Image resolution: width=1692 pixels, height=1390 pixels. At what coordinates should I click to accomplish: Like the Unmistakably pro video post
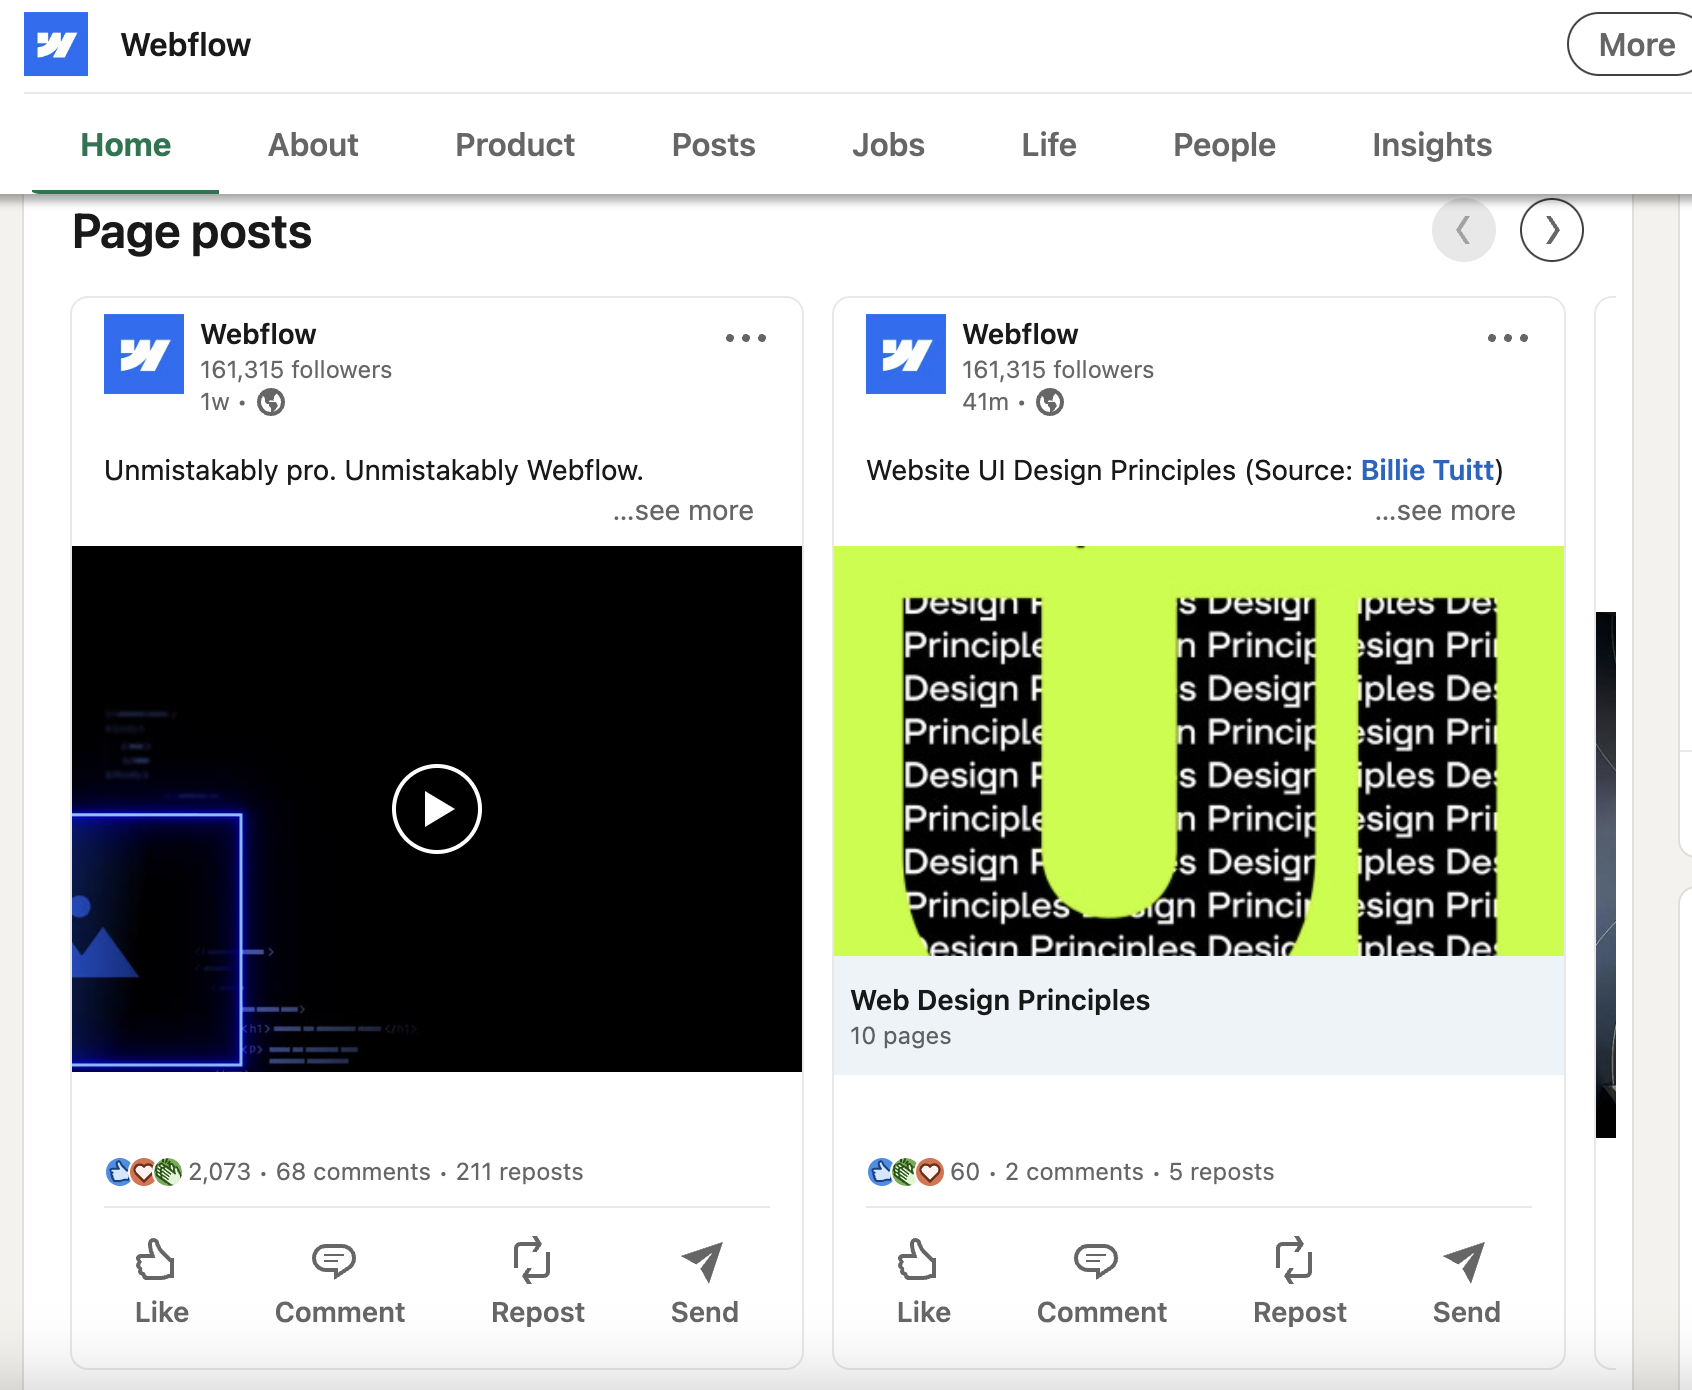[162, 1282]
